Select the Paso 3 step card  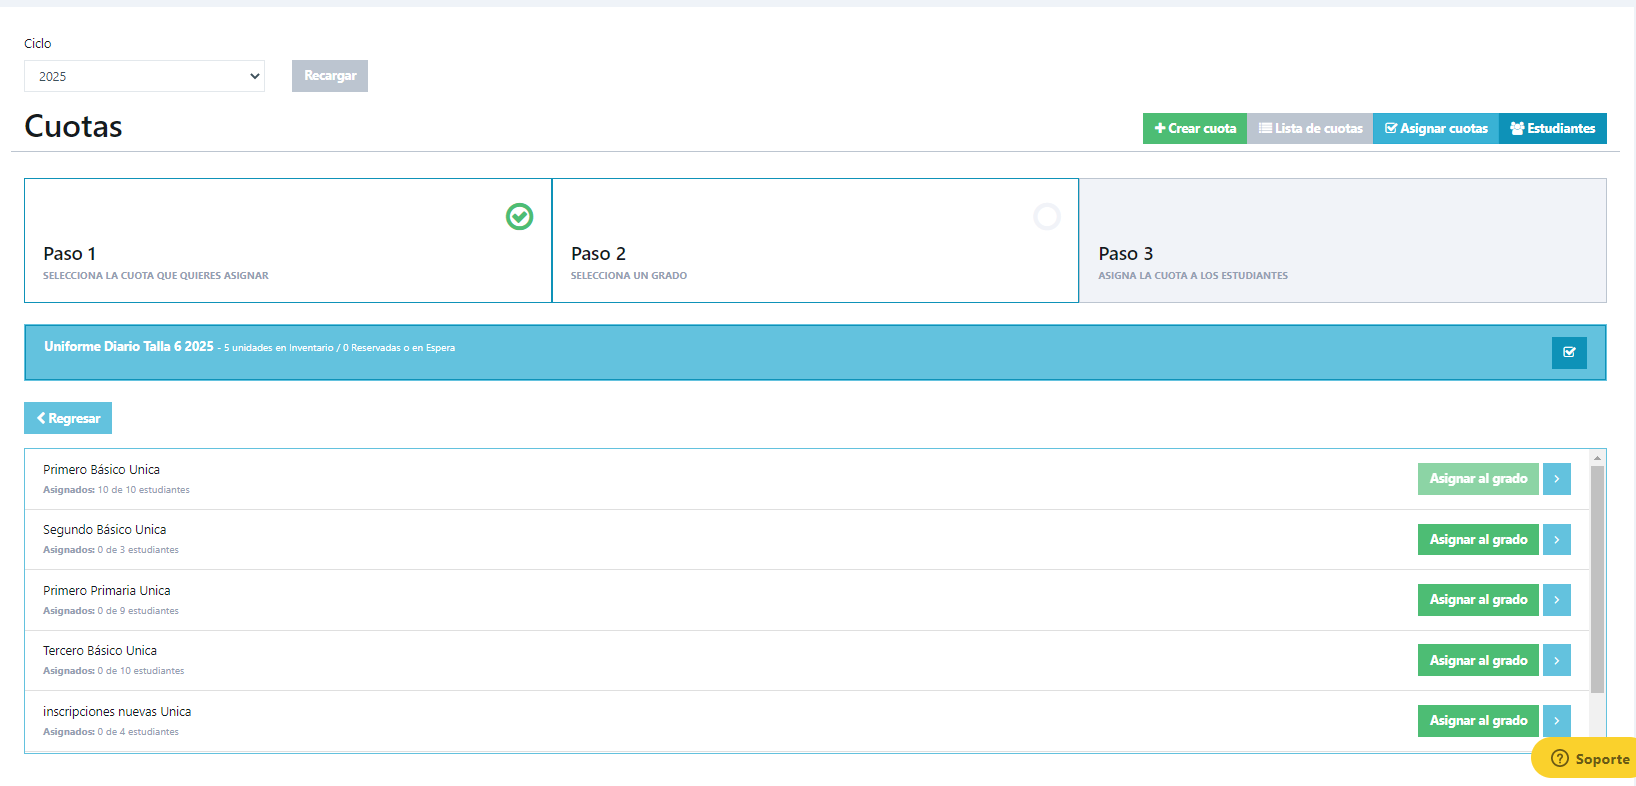tap(1343, 240)
